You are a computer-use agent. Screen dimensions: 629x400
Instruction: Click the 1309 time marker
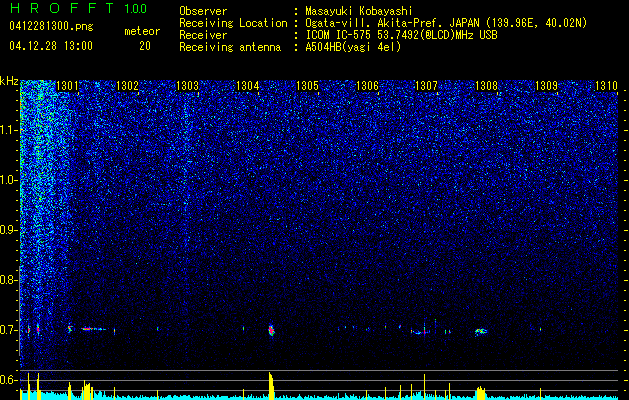(546, 85)
